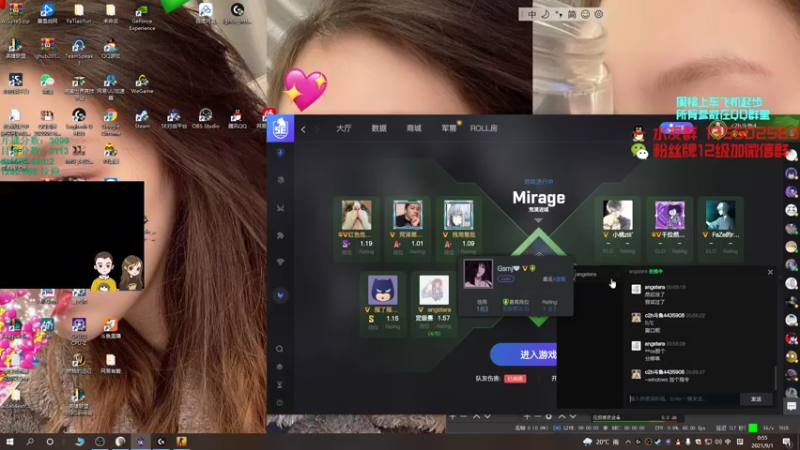Viewport: 800px width, 450px height.
Task: Click the 进入游戏 enter game button
Action: coord(524,355)
